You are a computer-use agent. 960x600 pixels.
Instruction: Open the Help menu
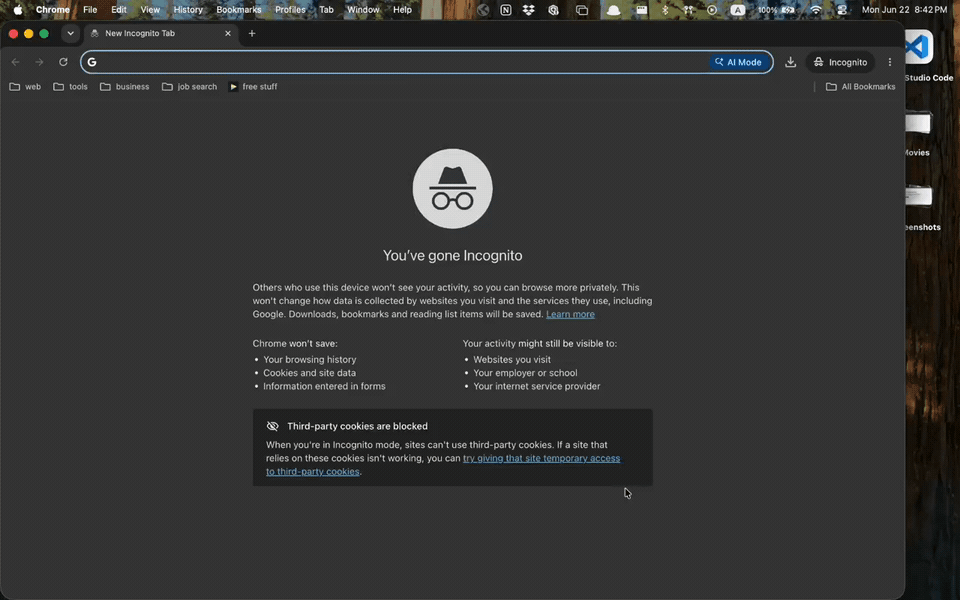pos(402,10)
